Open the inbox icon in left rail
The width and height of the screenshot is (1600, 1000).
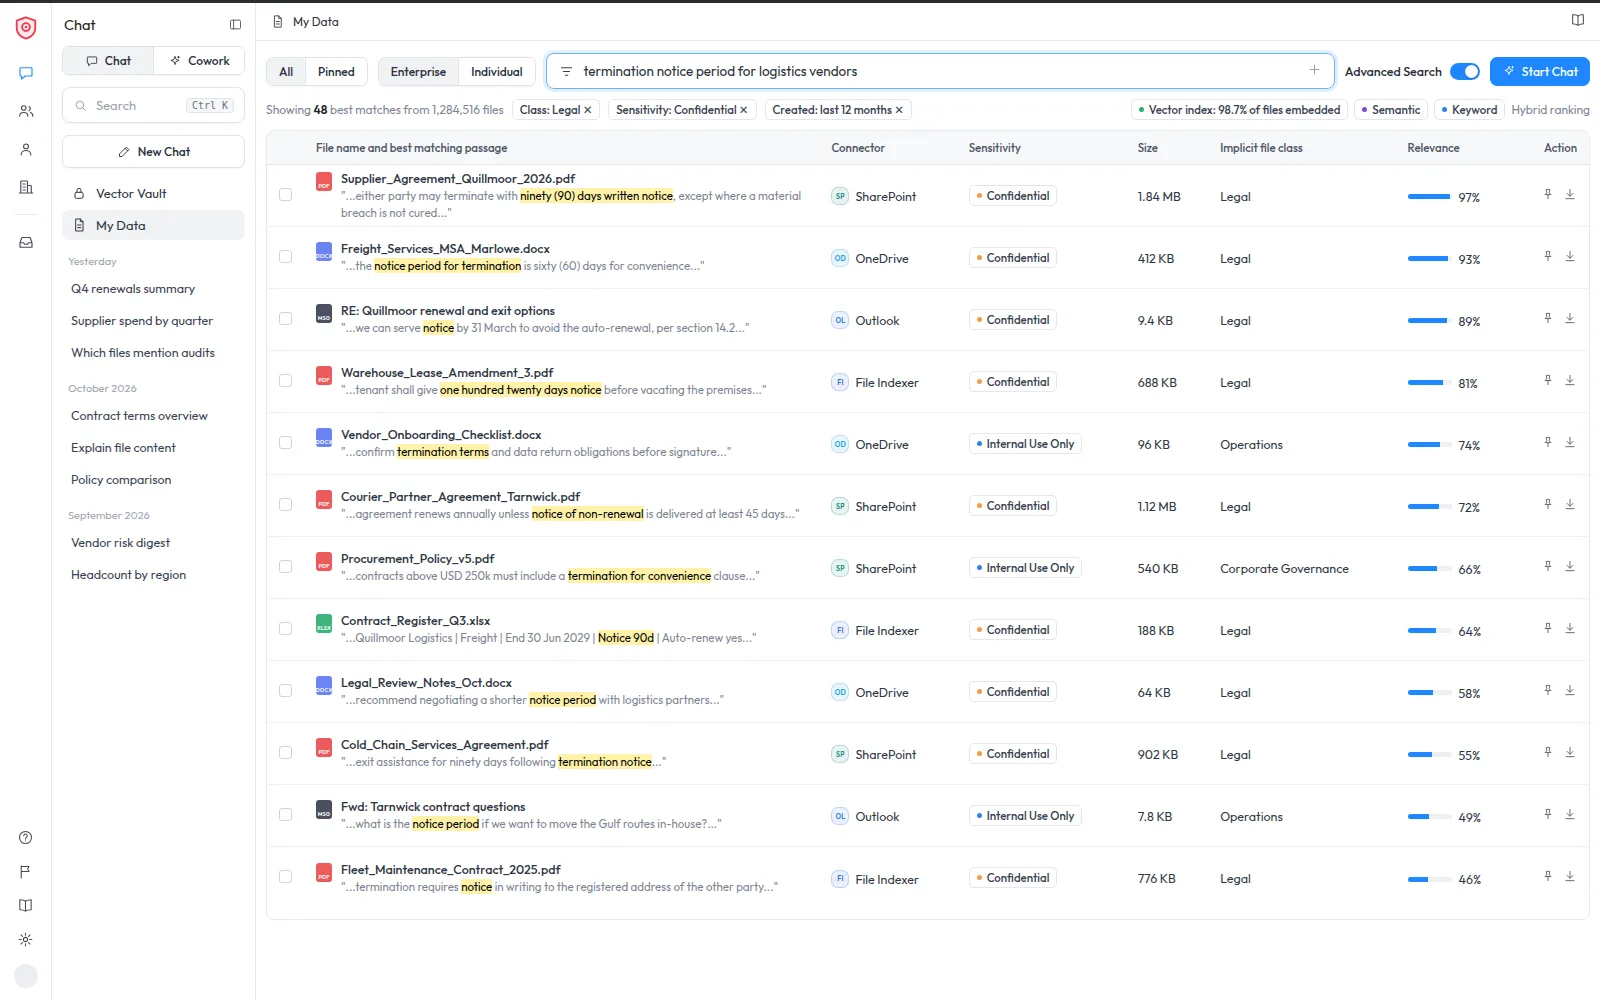tap(26, 242)
